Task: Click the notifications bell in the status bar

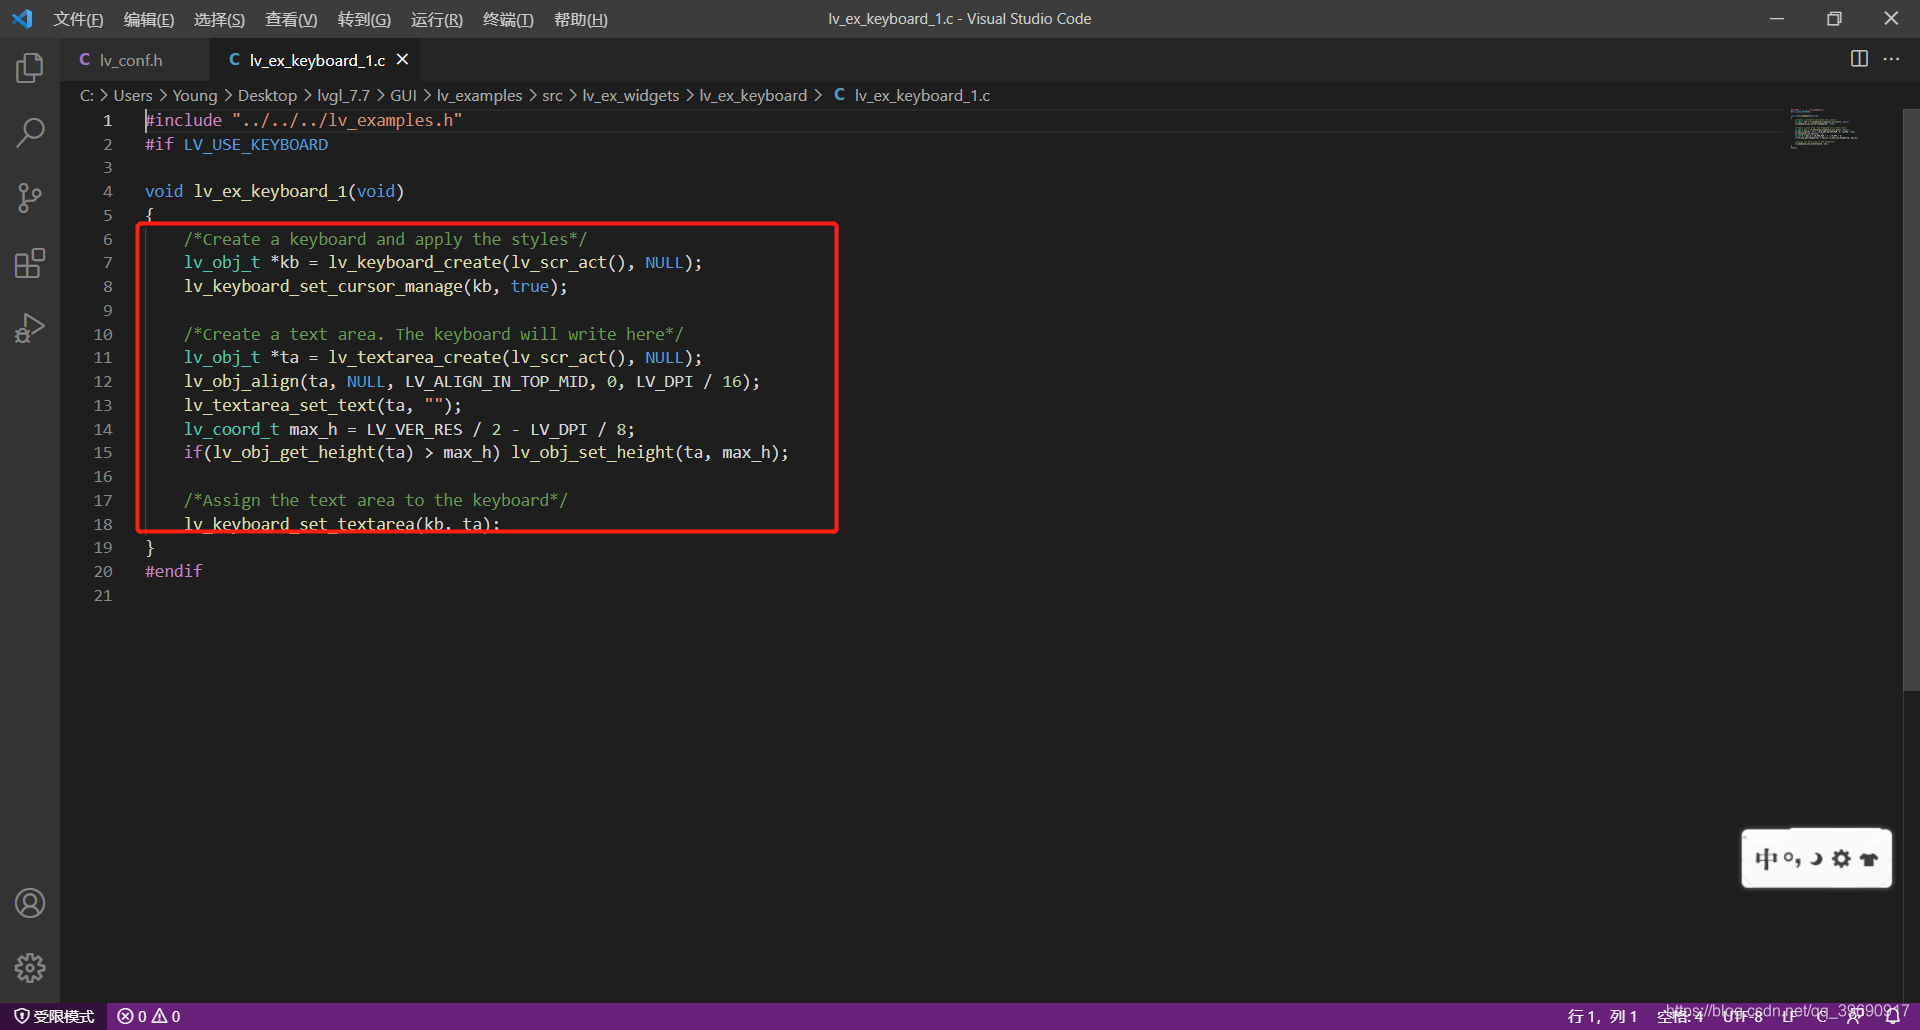Action: pyautogui.click(x=1892, y=1016)
